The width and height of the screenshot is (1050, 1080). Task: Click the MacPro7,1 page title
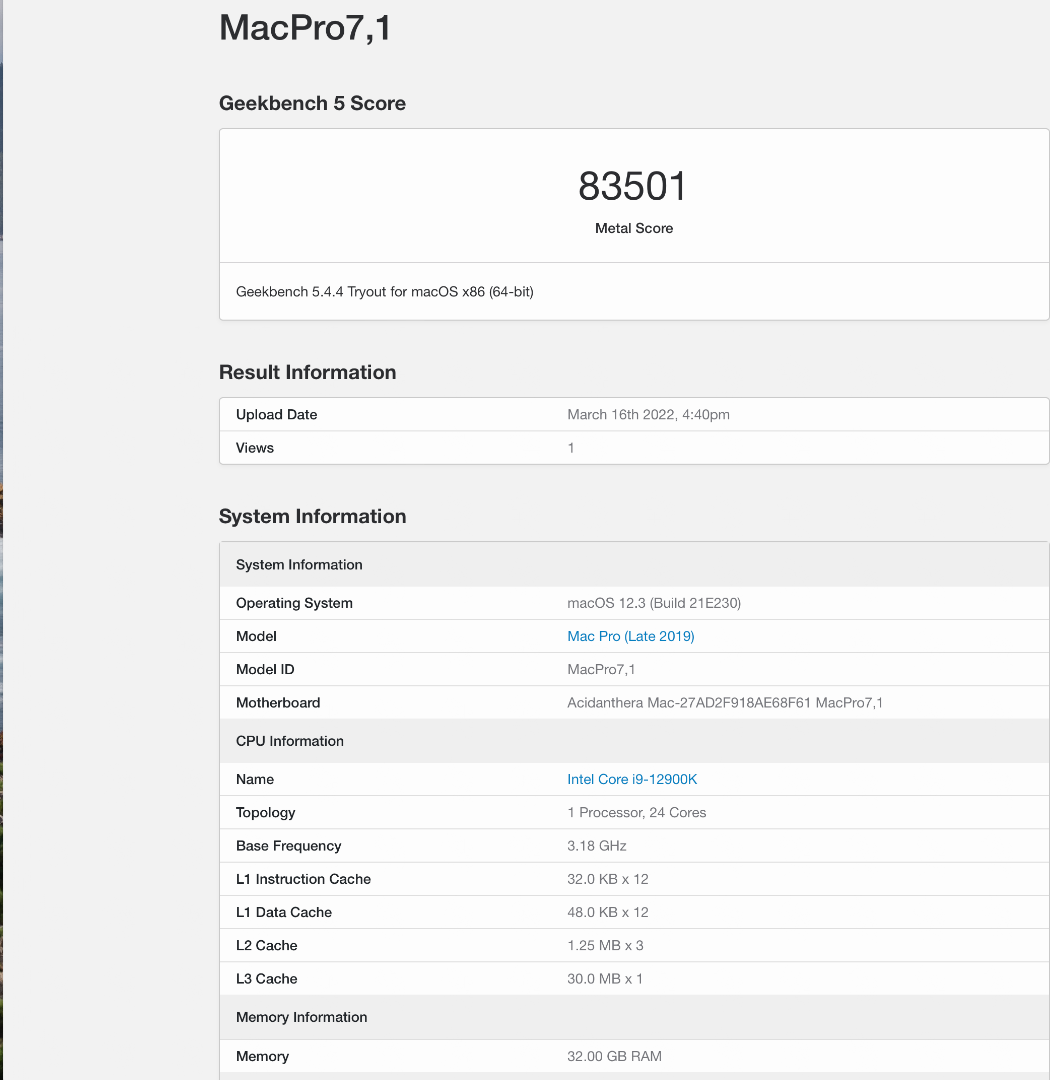[305, 28]
